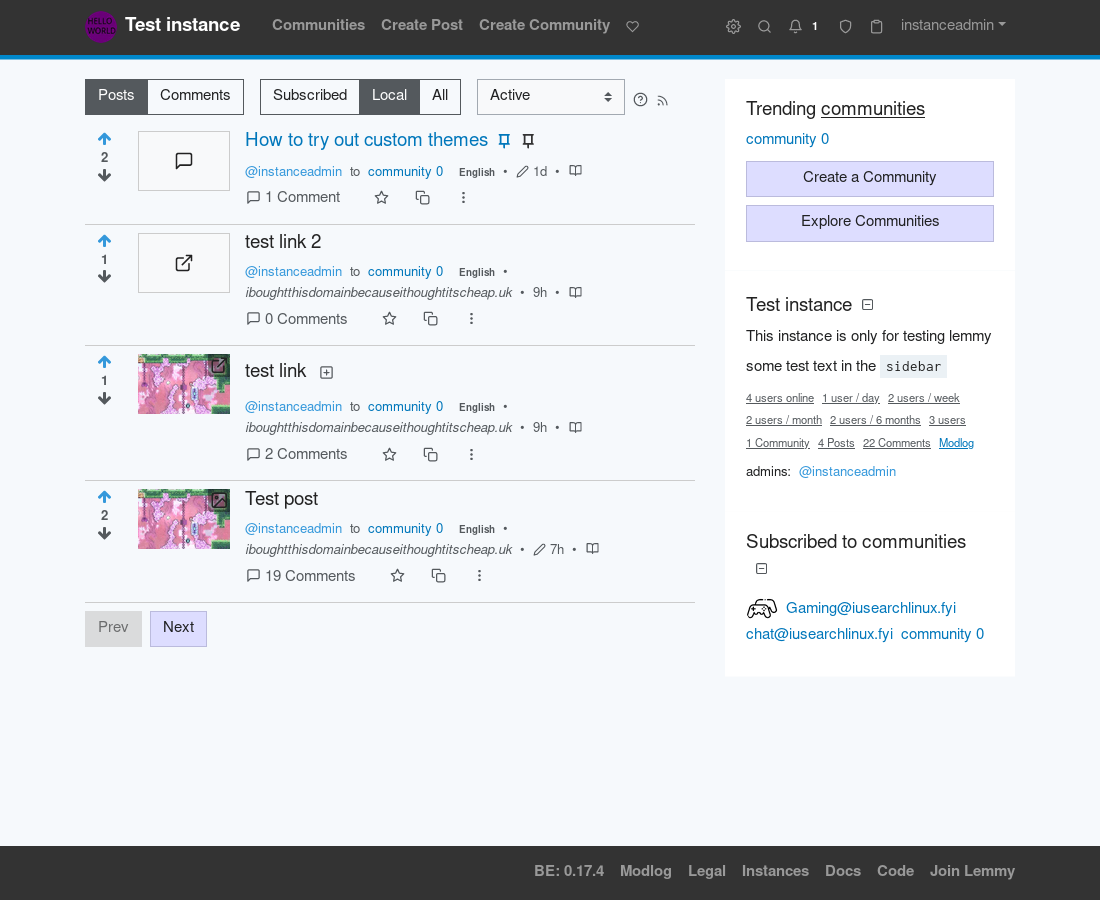Image resolution: width=1100 pixels, height=900 pixels.
Task: Click the donate heart icon
Action: click(x=632, y=27)
